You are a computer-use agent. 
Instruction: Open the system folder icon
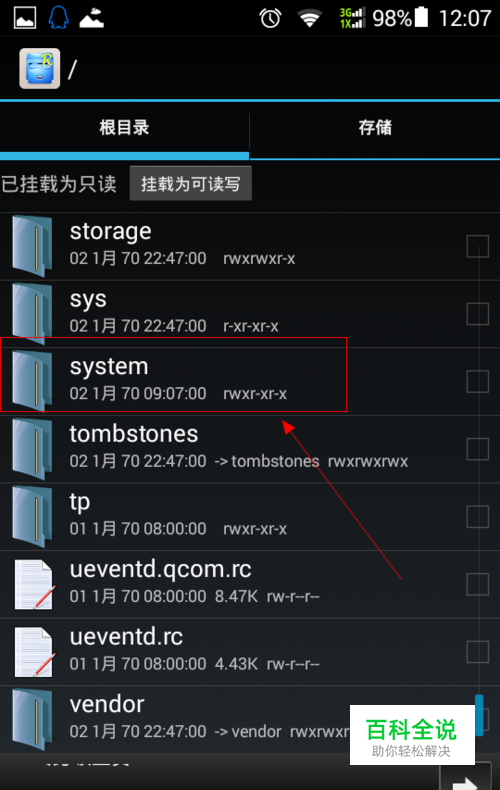[33, 381]
